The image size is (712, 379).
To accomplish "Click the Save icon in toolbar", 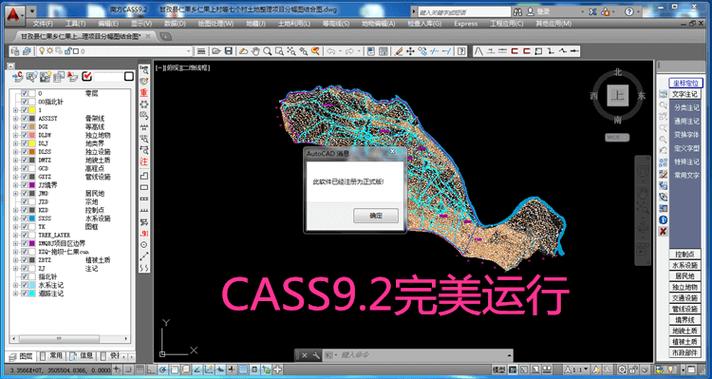I will point(229,51).
